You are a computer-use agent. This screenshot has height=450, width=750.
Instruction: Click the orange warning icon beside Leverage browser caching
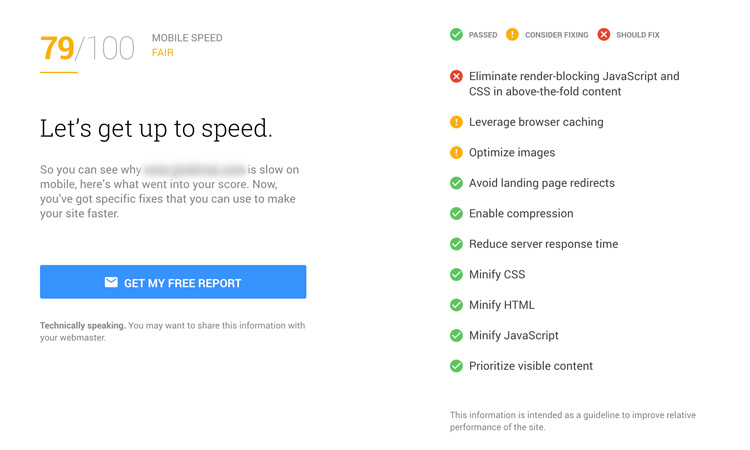(456, 122)
